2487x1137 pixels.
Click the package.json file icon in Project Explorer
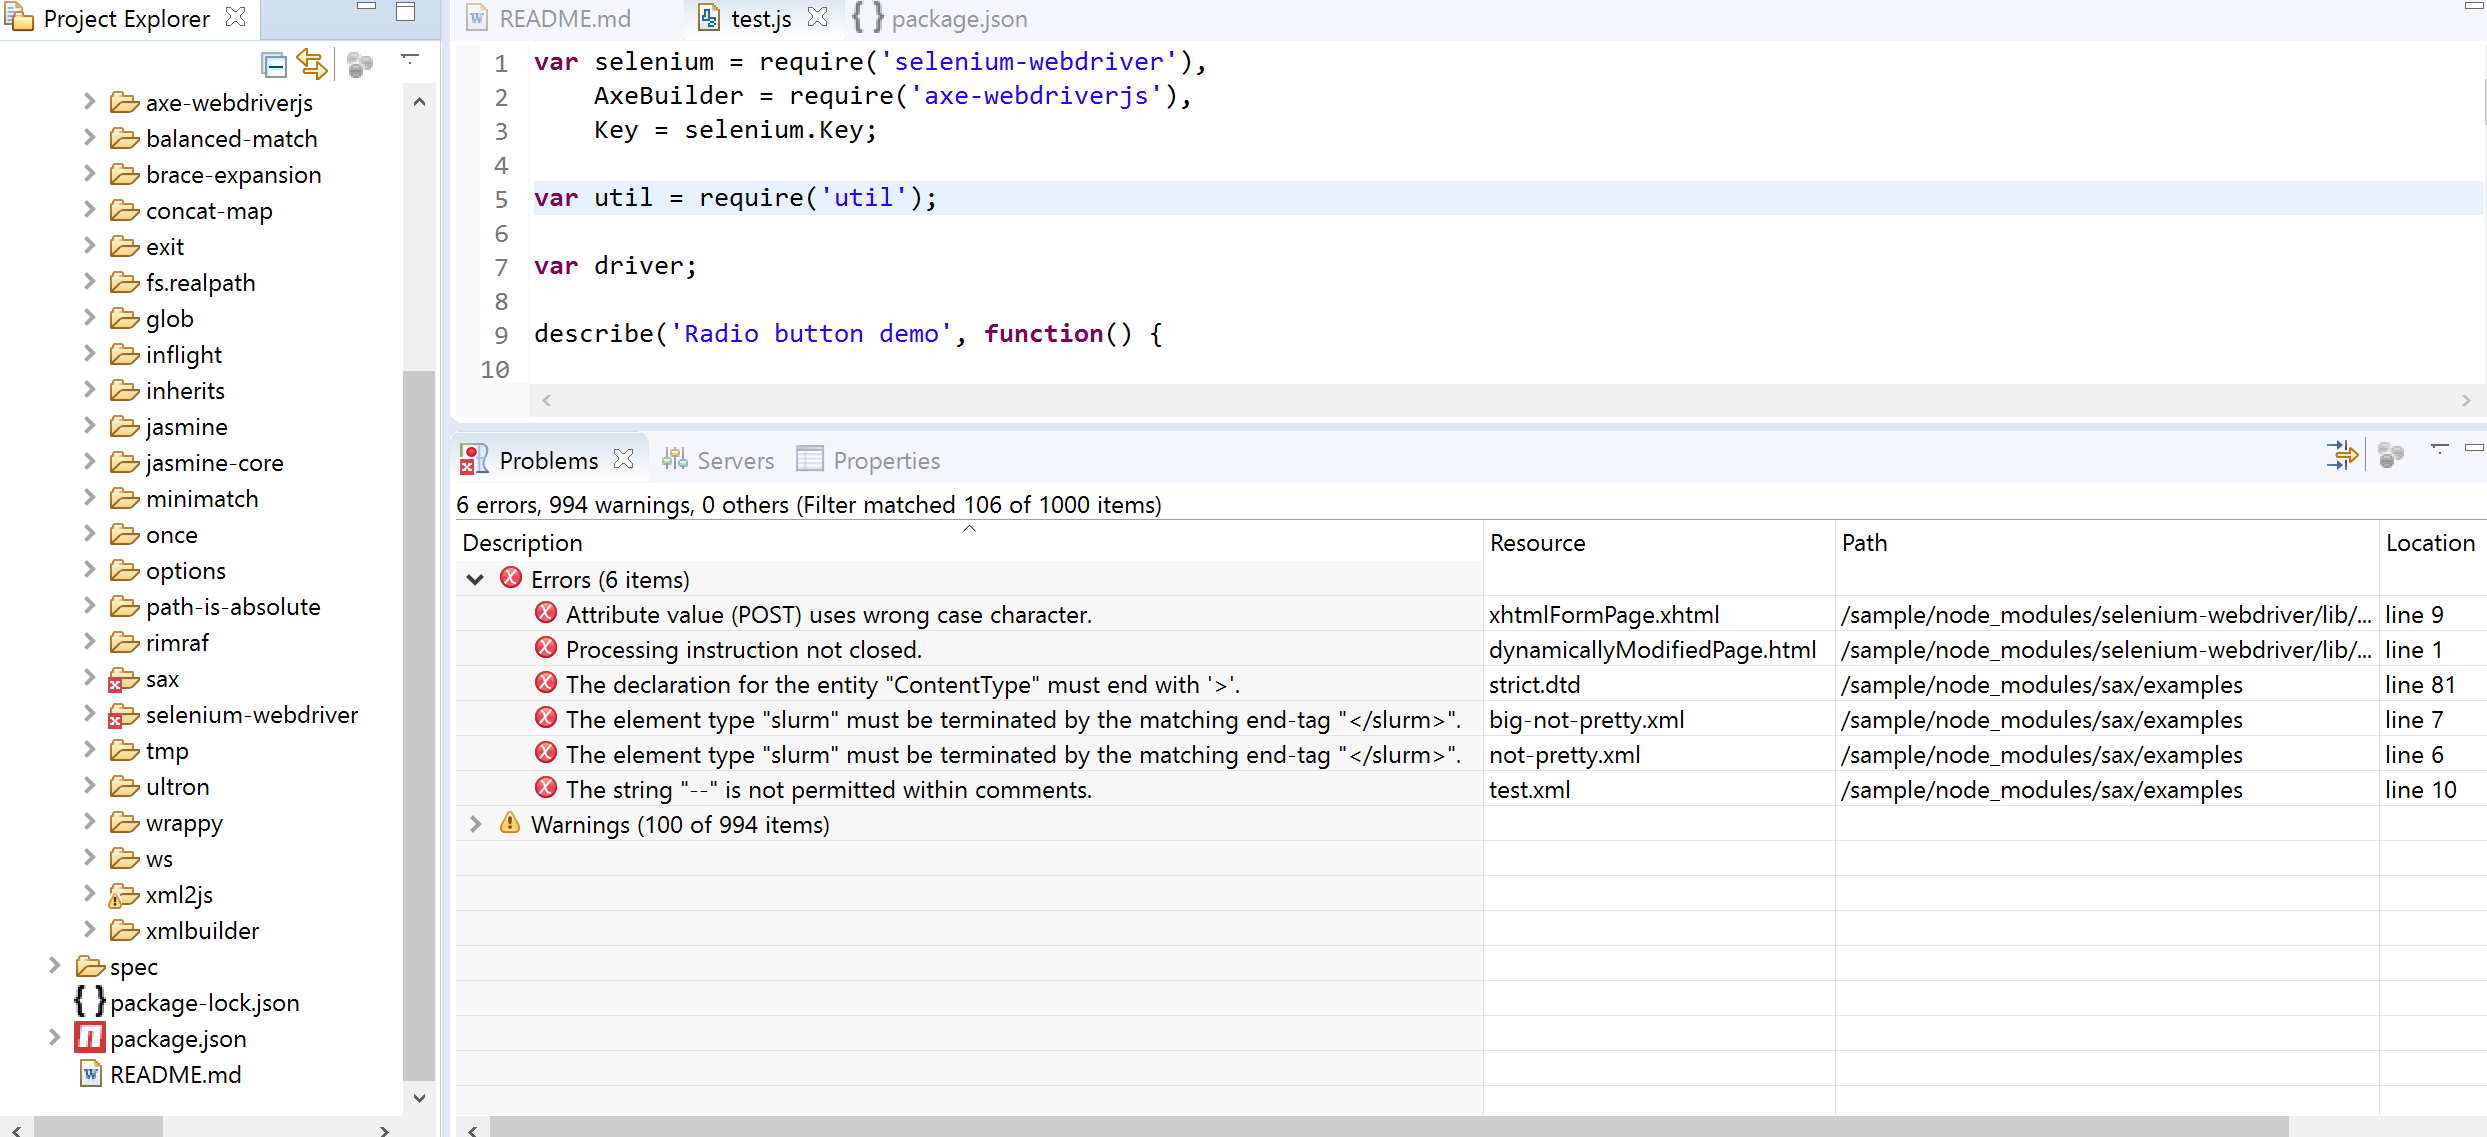(88, 1038)
